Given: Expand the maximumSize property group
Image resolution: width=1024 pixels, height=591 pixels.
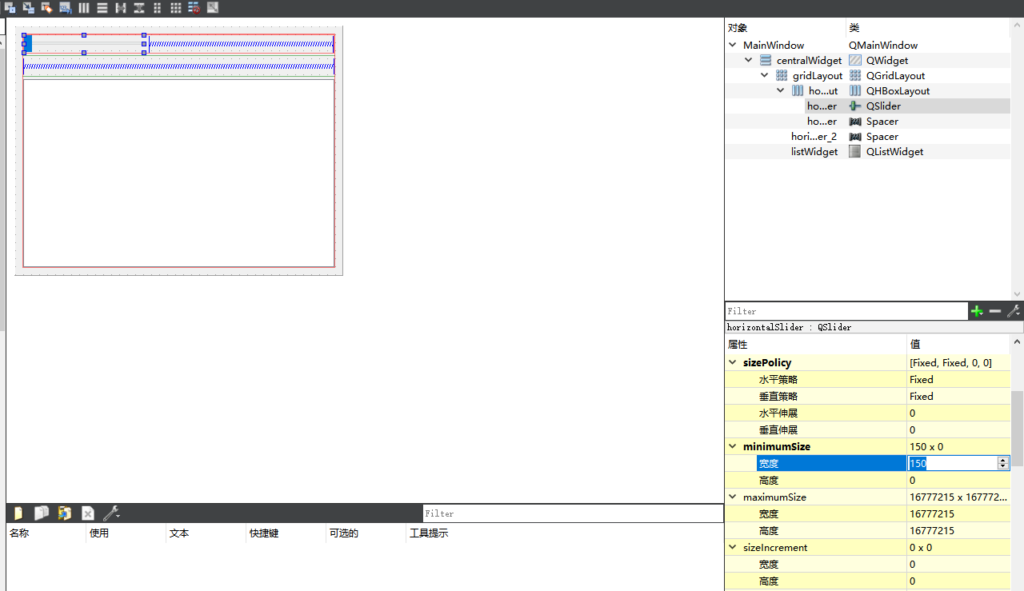Looking at the screenshot, I should point(733,497).
